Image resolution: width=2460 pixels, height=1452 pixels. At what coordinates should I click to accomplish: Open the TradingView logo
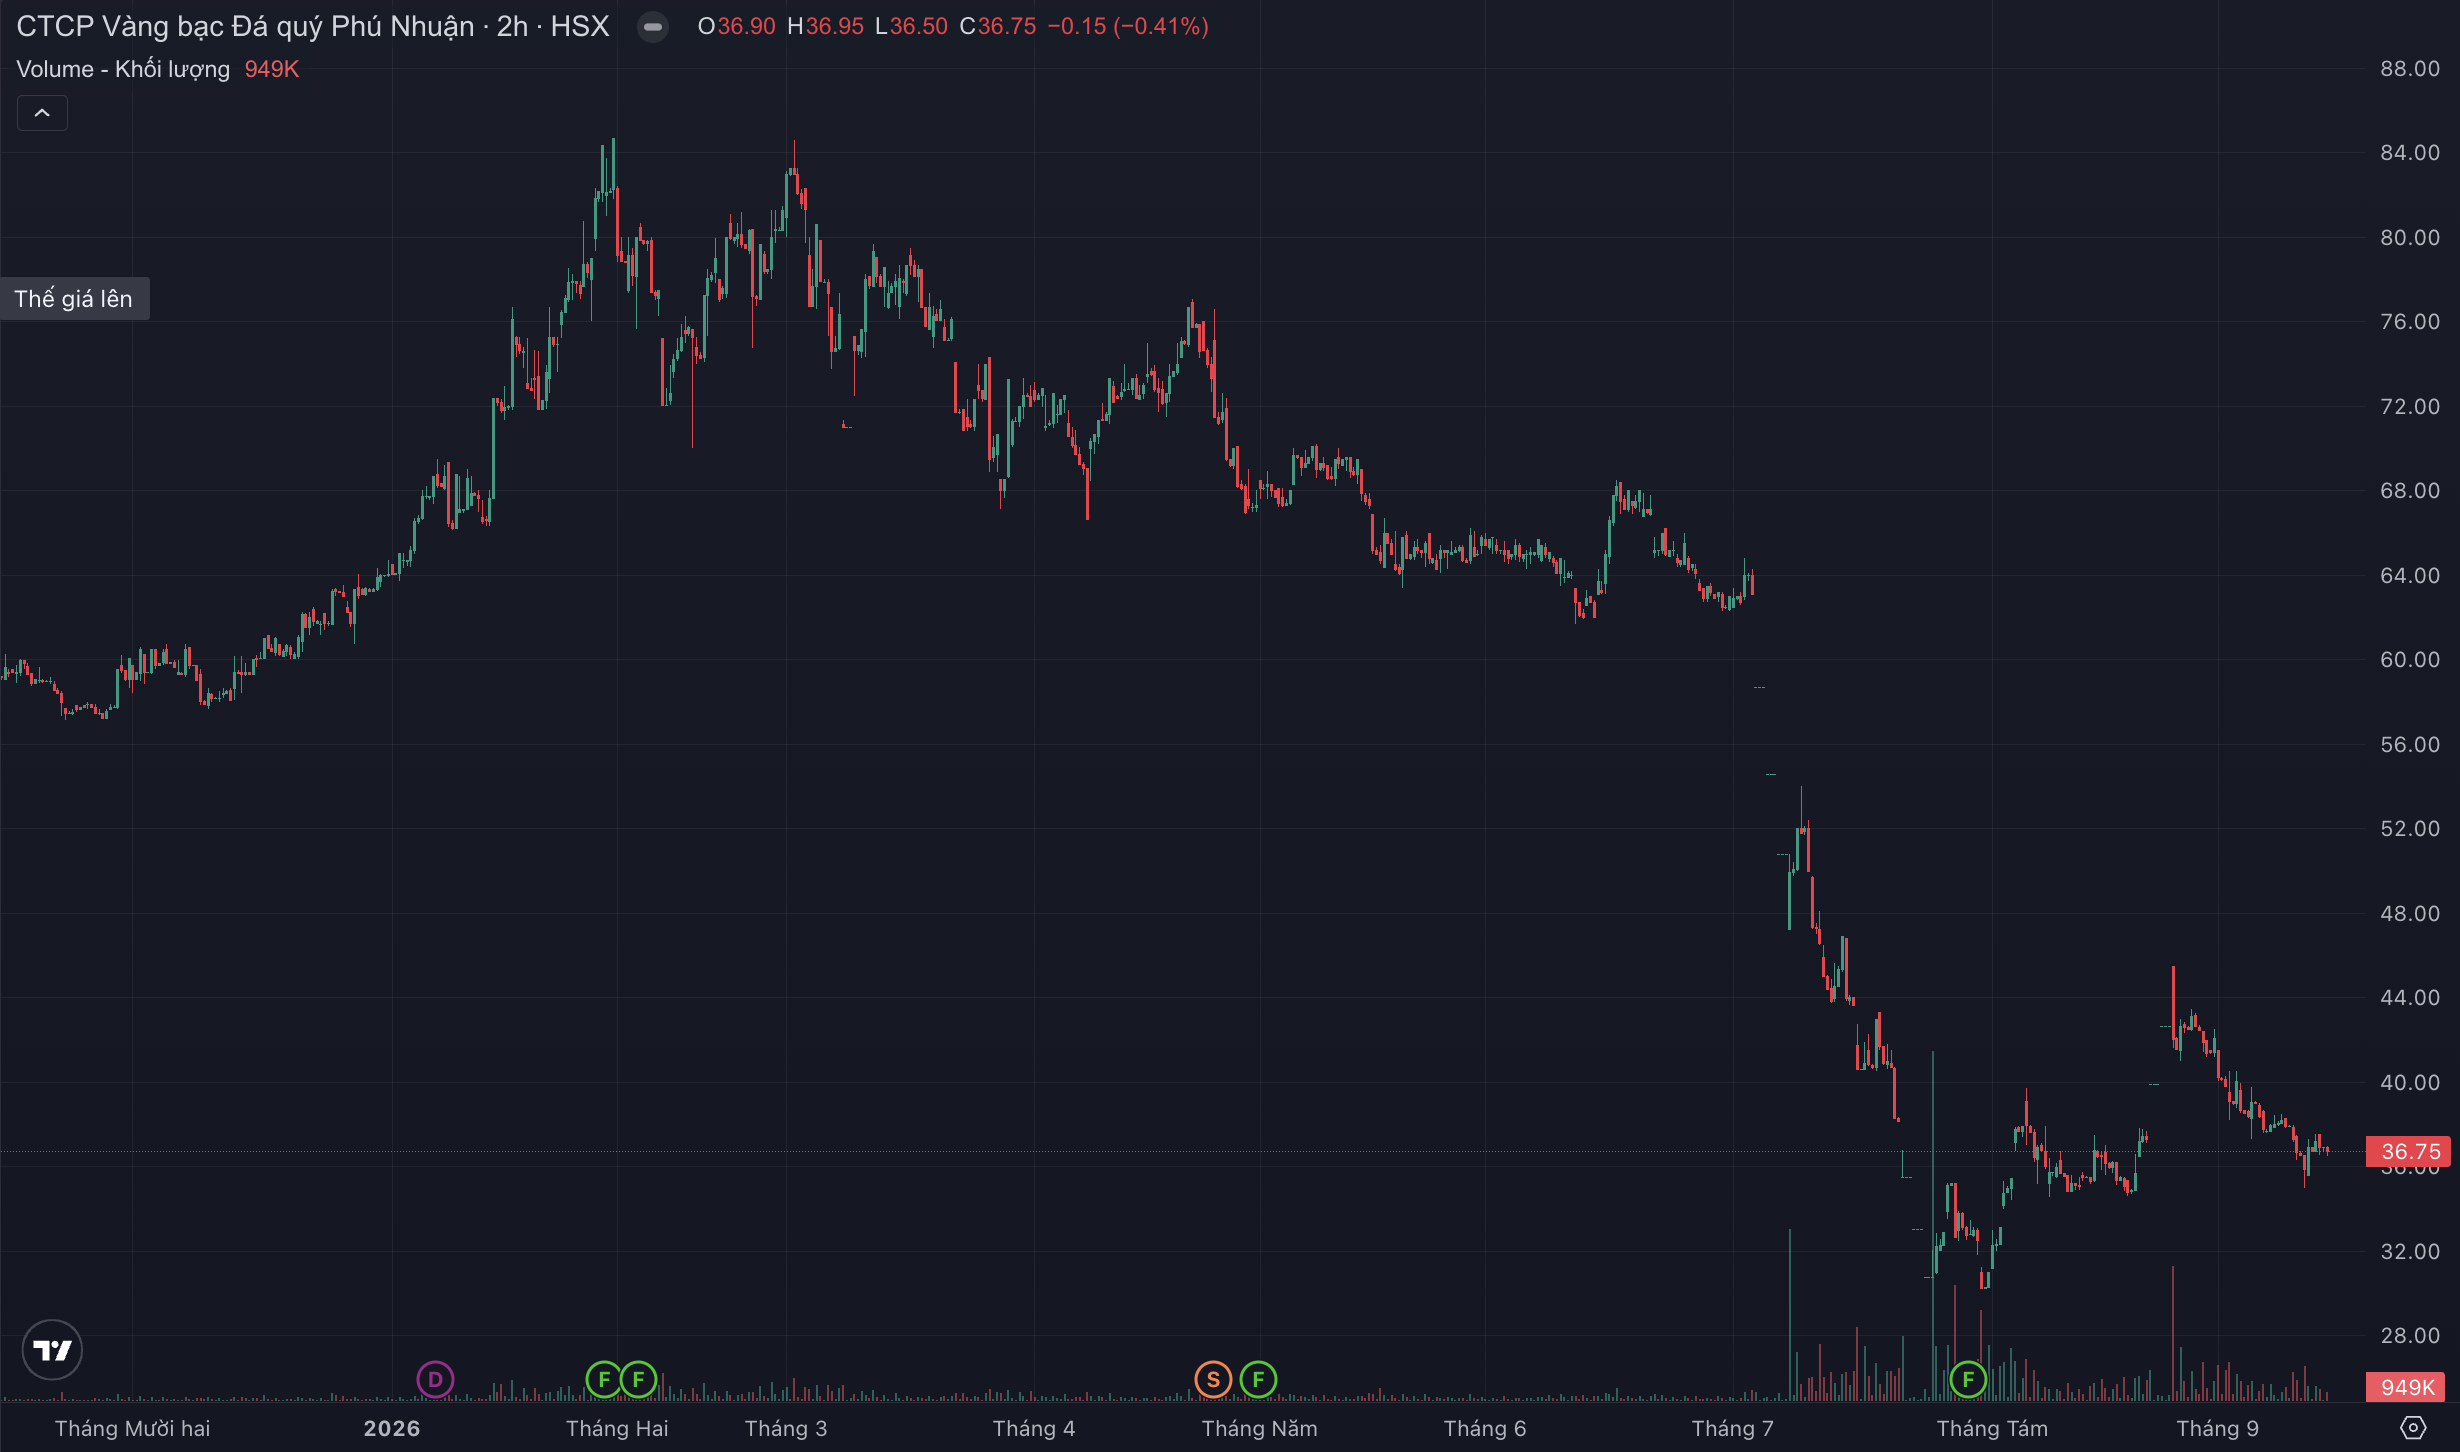click(x=52, y=1350)
